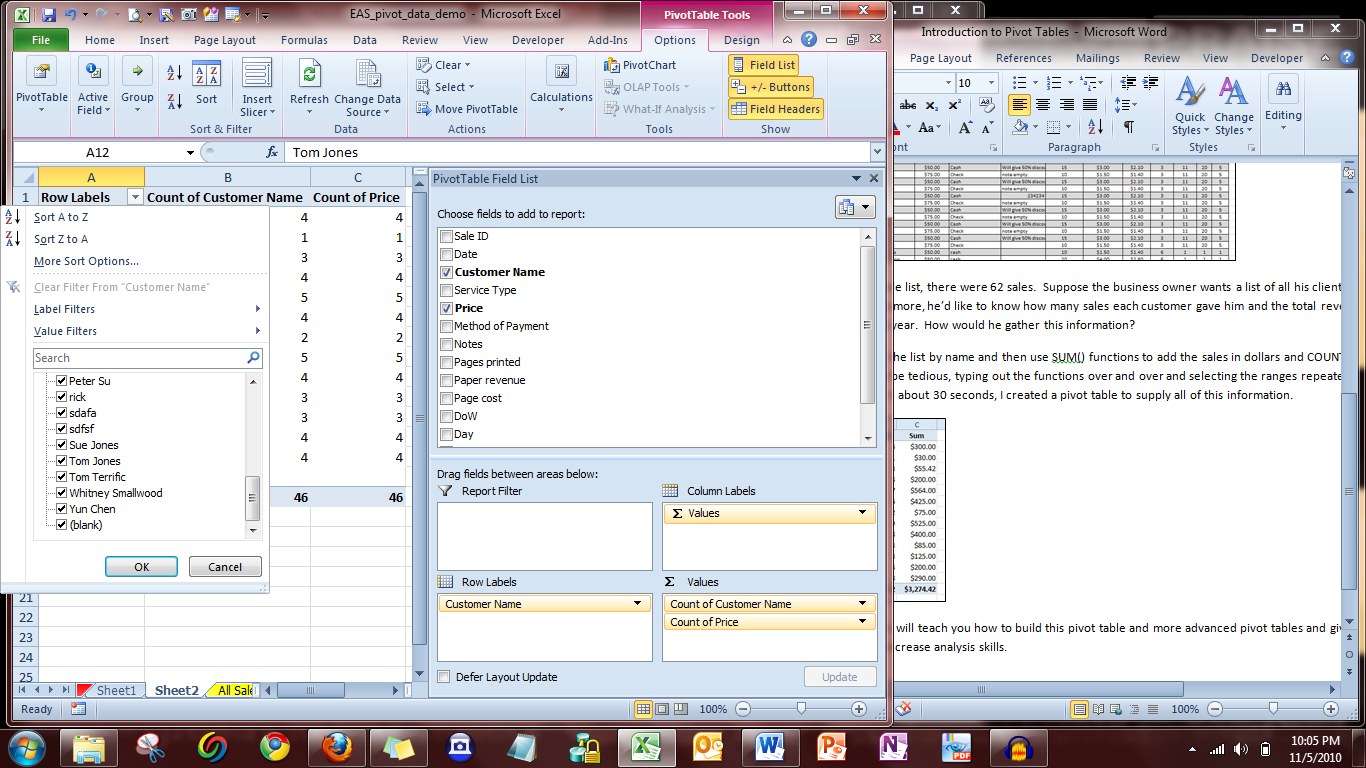Enable the Defer Layout Update checkbox
This screenshot has width=1366, height=768.
point(444,677)
